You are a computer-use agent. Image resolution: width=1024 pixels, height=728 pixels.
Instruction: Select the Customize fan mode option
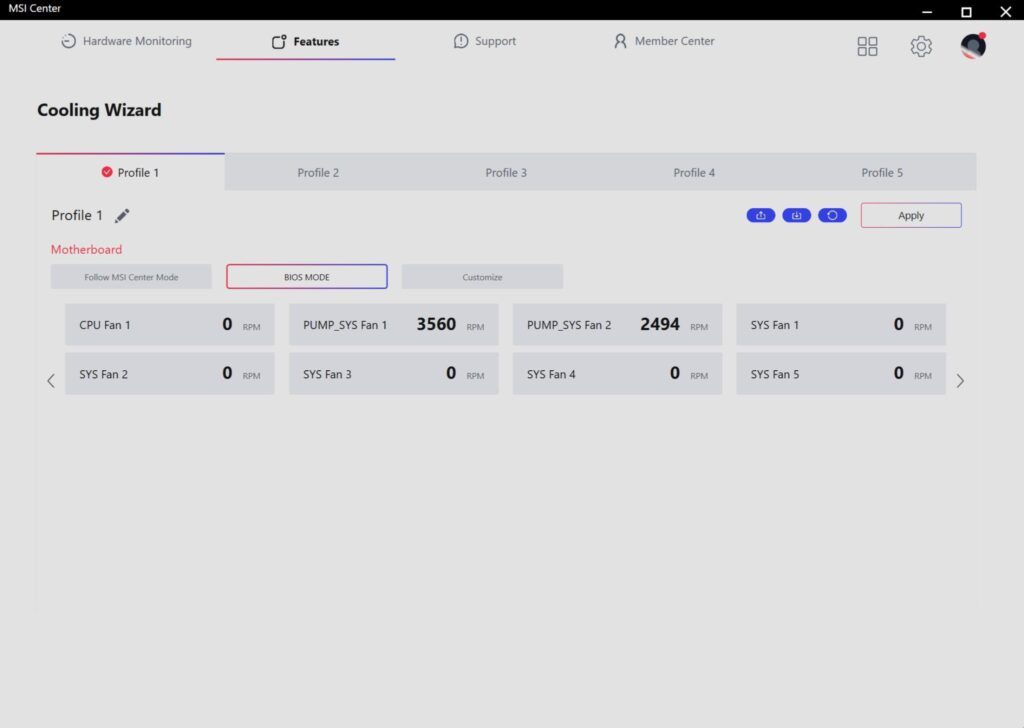point(482,277)
